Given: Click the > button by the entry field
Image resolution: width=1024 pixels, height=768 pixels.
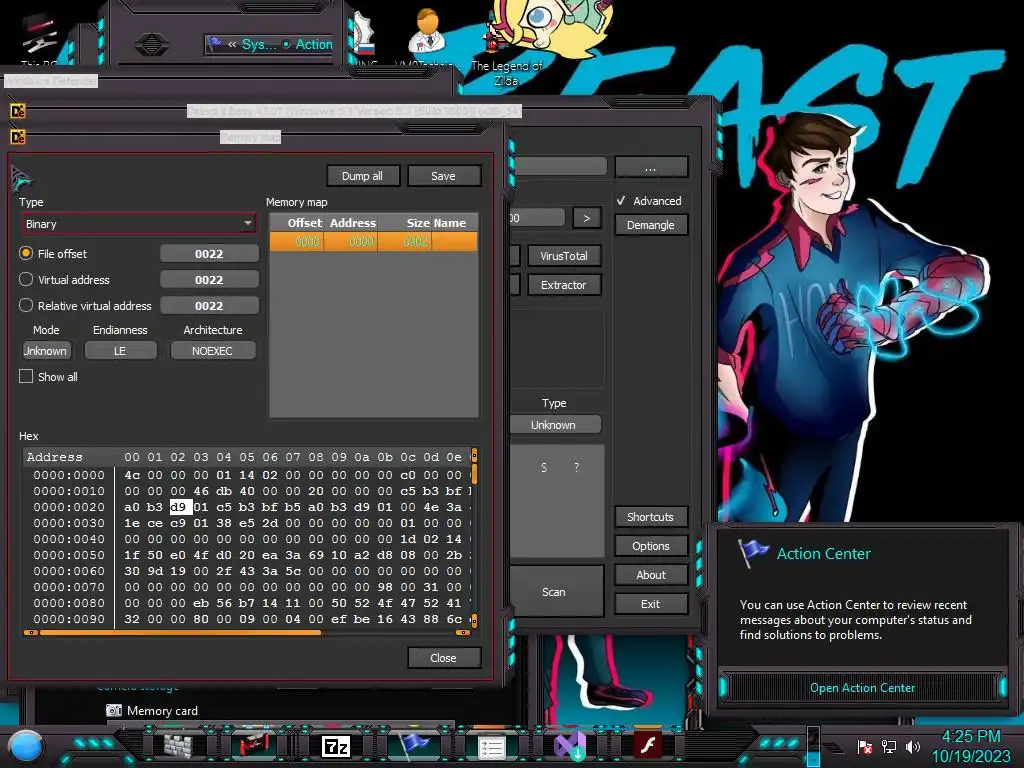Looking at the screenshot, I should tap(586, 218).
